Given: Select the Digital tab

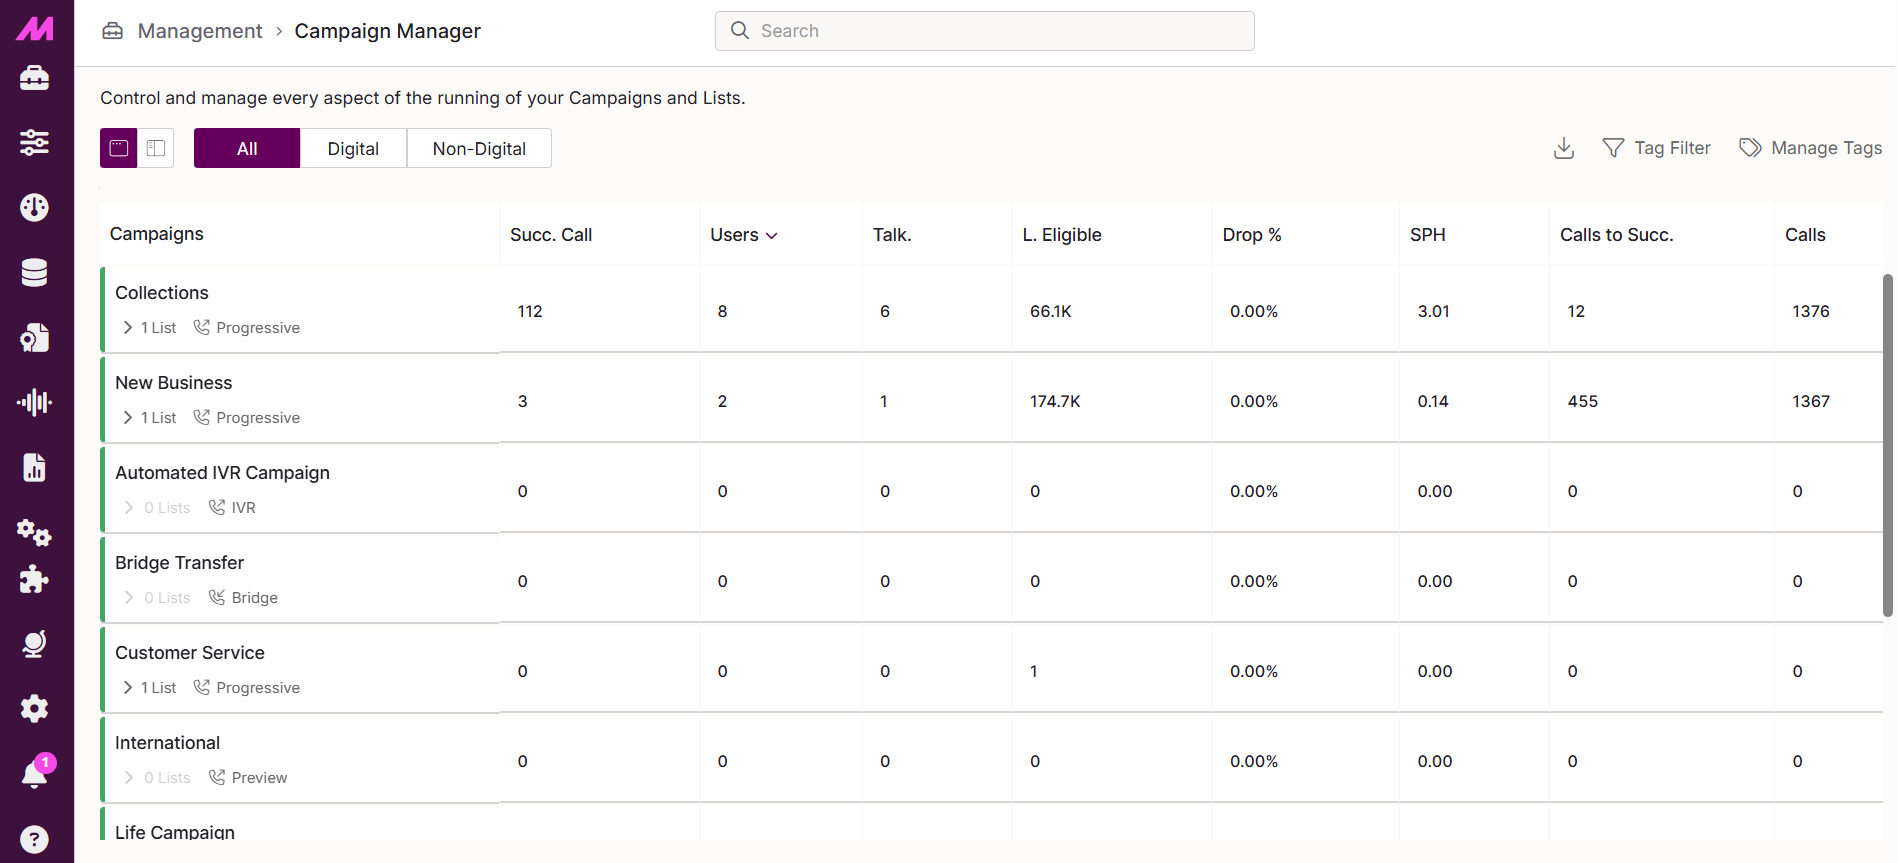Looking at the screenshot, I should pyautogui.click(x=353, y=148).
